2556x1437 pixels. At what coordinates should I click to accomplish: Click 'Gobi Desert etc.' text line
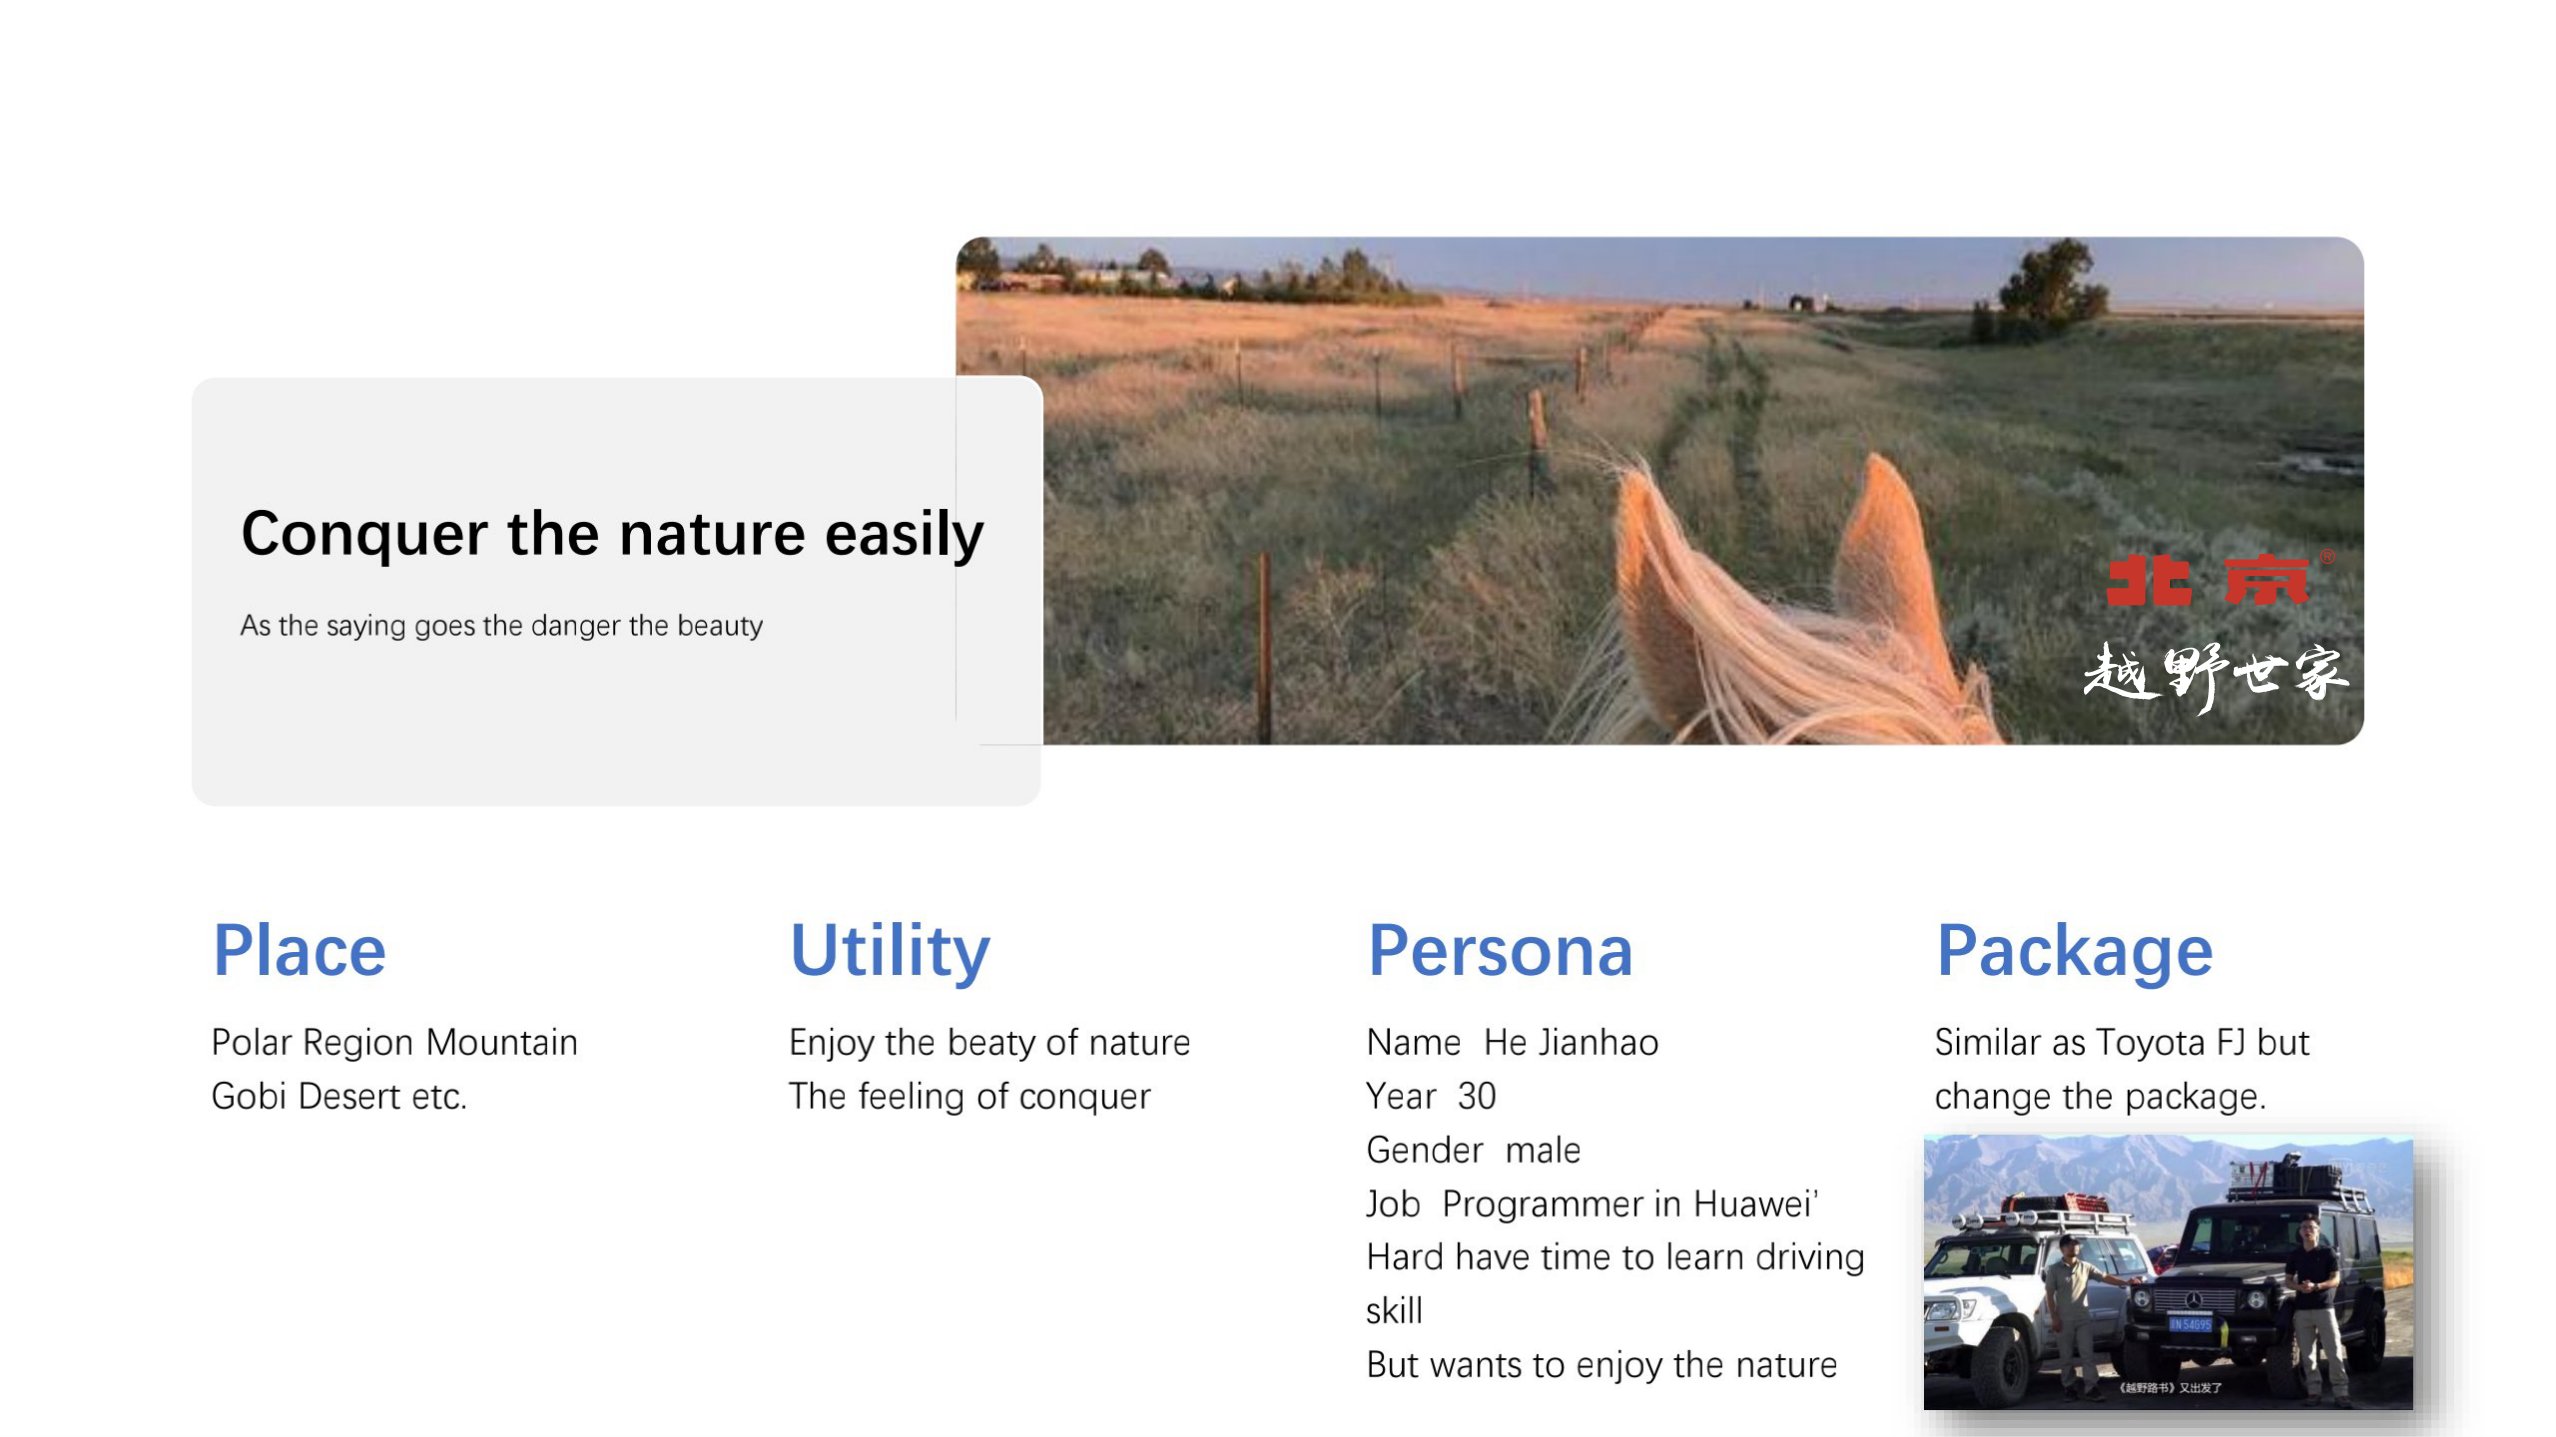click(339, 1097)
